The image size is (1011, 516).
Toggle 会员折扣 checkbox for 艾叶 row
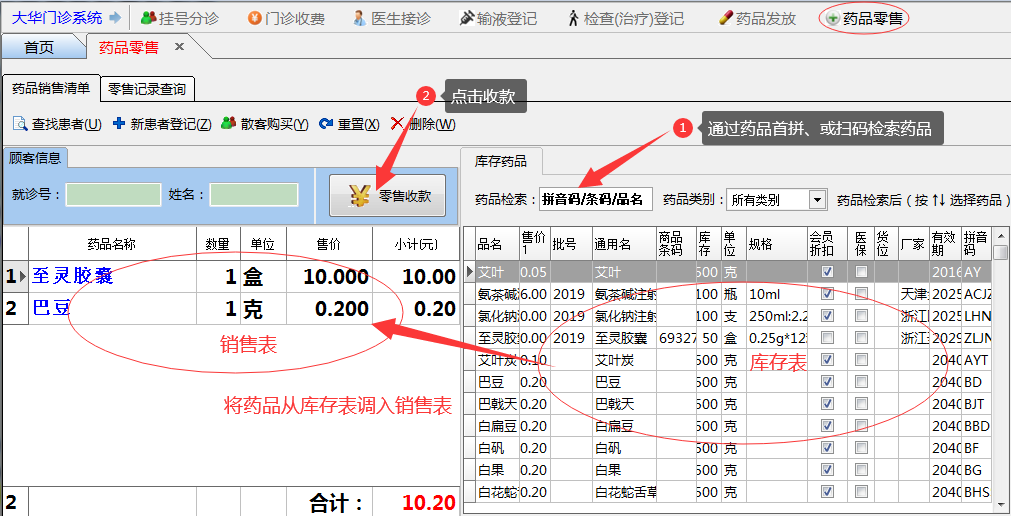pos(827,272)
